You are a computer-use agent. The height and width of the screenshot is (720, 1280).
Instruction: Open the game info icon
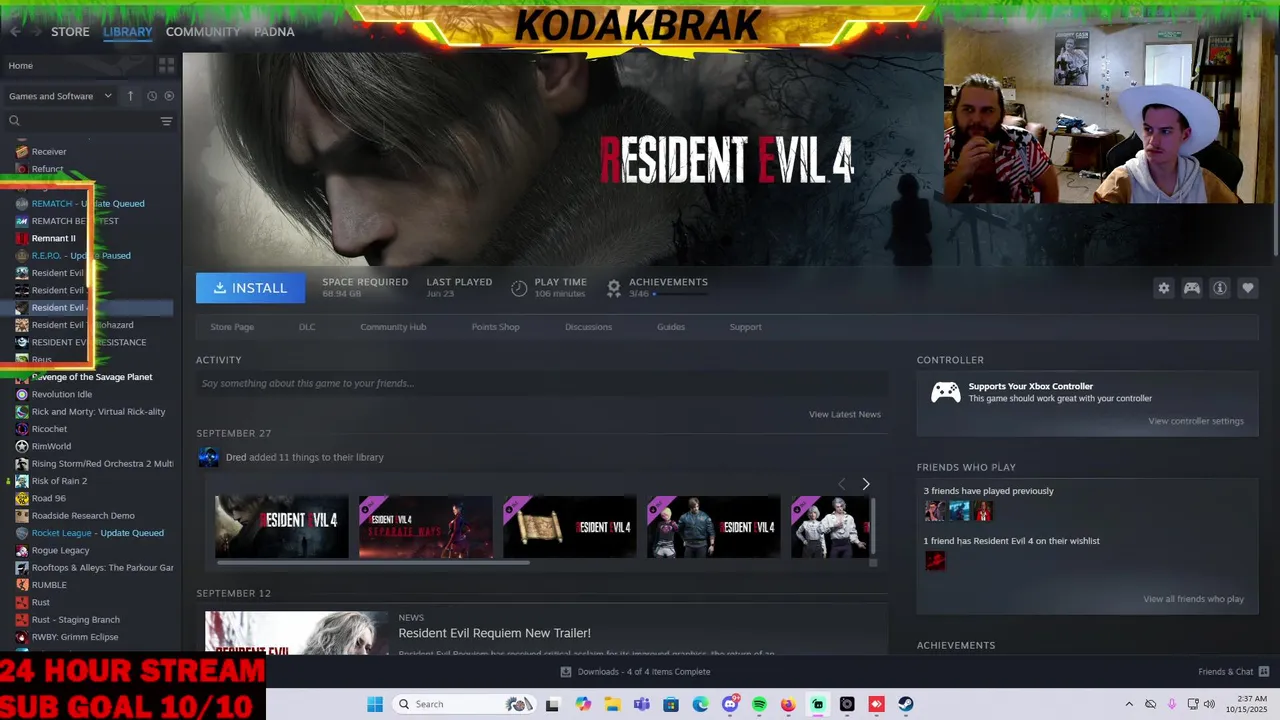[1220, 288]
